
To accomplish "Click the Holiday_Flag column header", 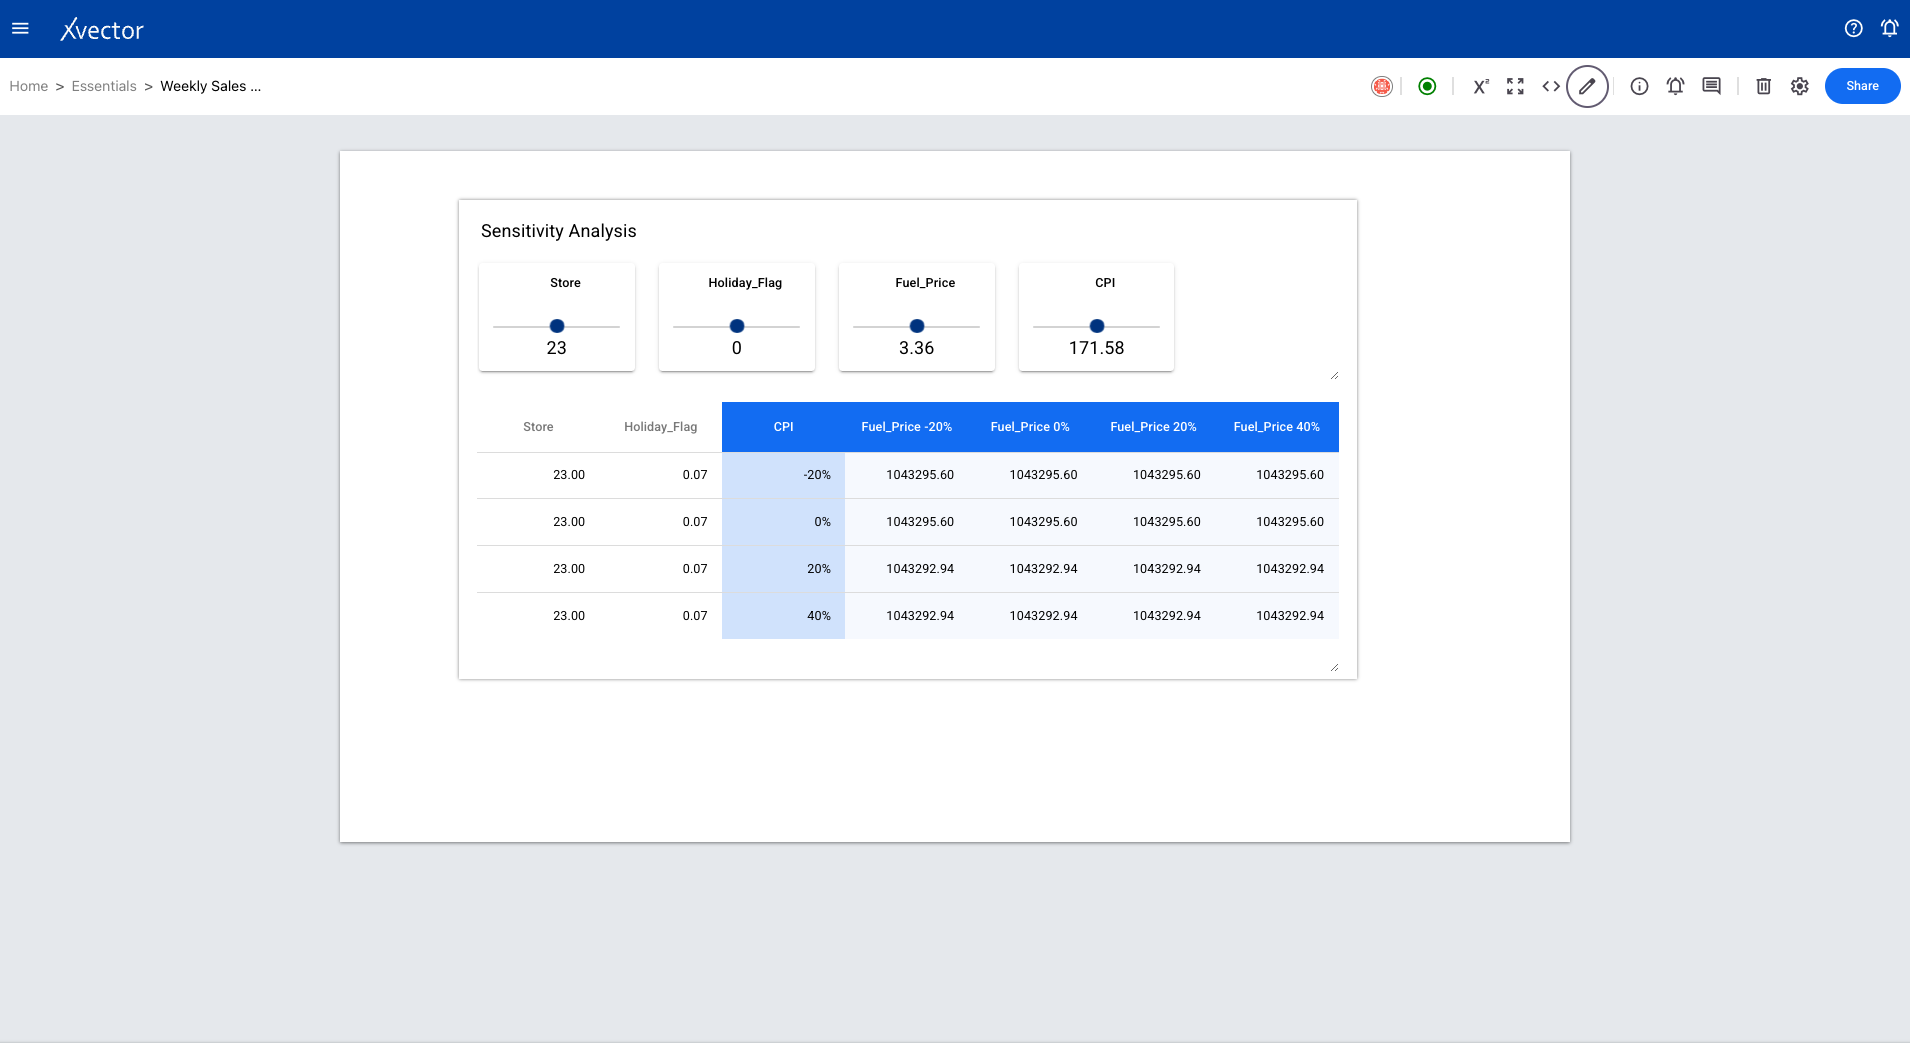I will tap(661, 427).
